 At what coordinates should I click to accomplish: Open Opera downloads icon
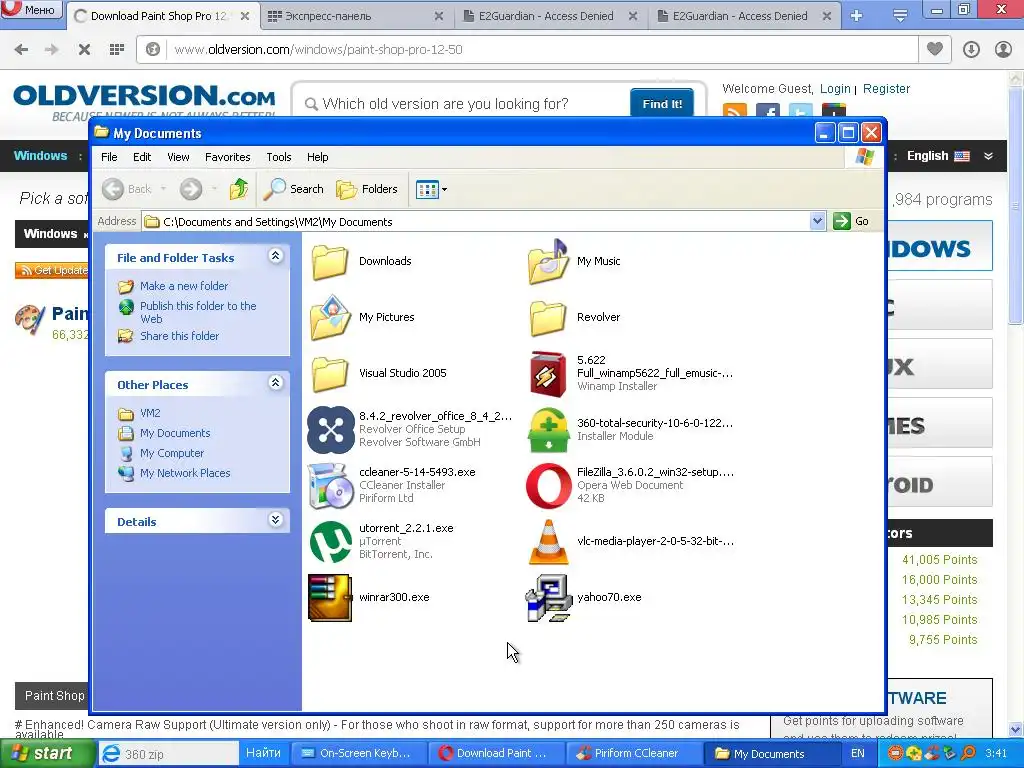coord(971,49)
